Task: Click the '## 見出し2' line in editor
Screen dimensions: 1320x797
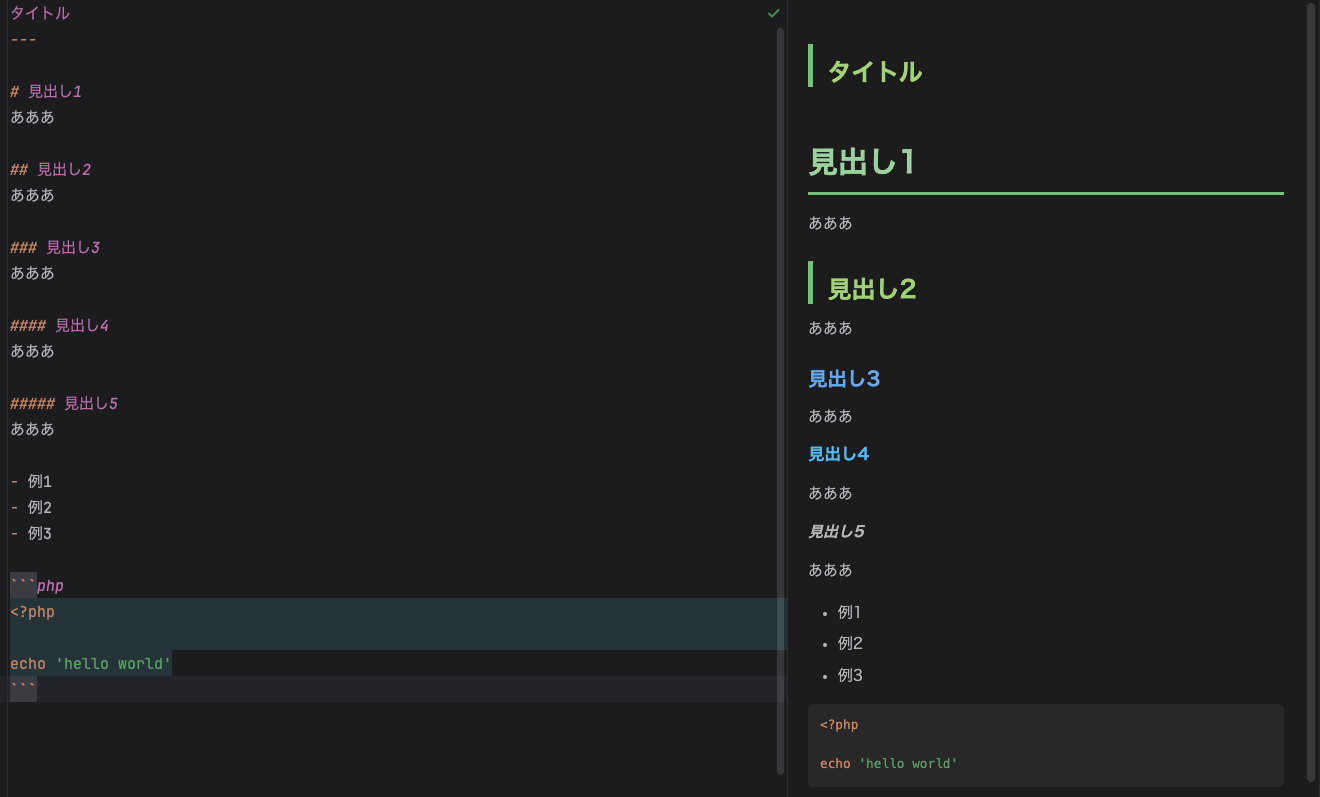Action: tap(51, 169)
